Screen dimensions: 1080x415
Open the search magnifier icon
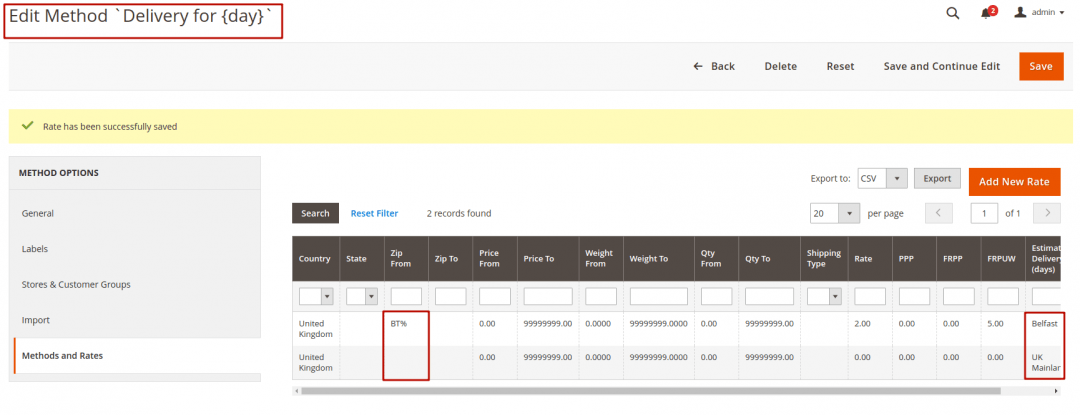click(952, 13)
